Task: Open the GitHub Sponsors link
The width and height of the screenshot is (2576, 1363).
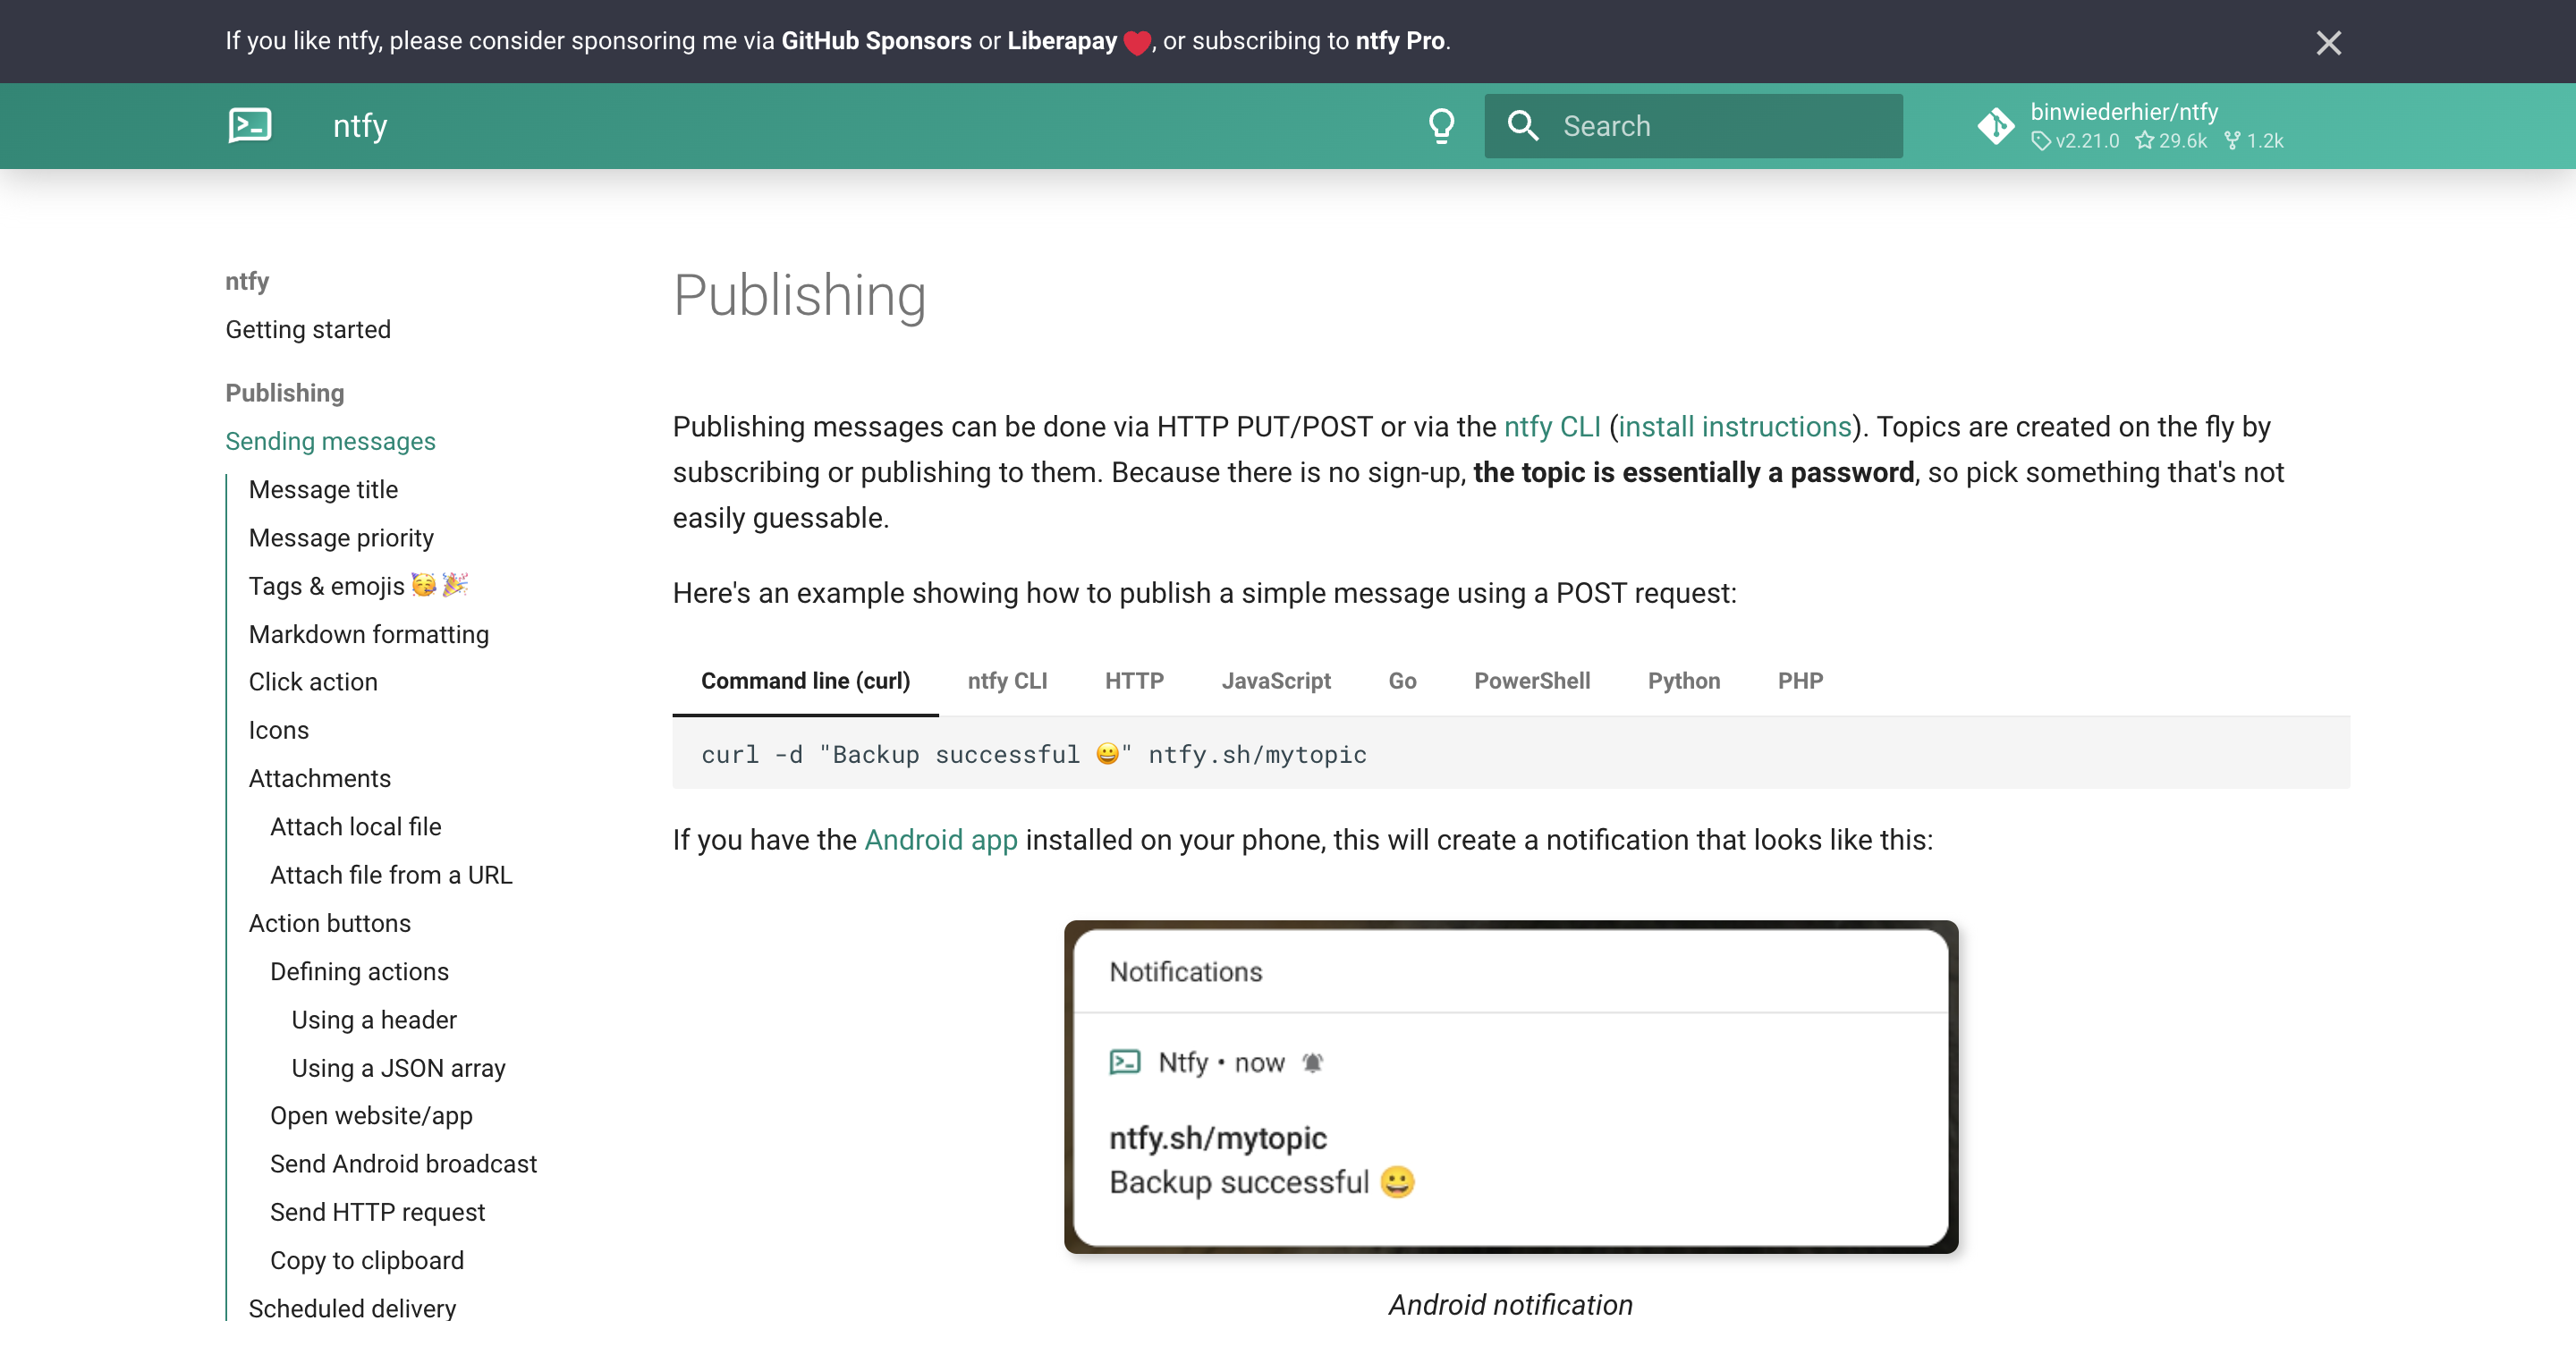Action: (876, 41)
